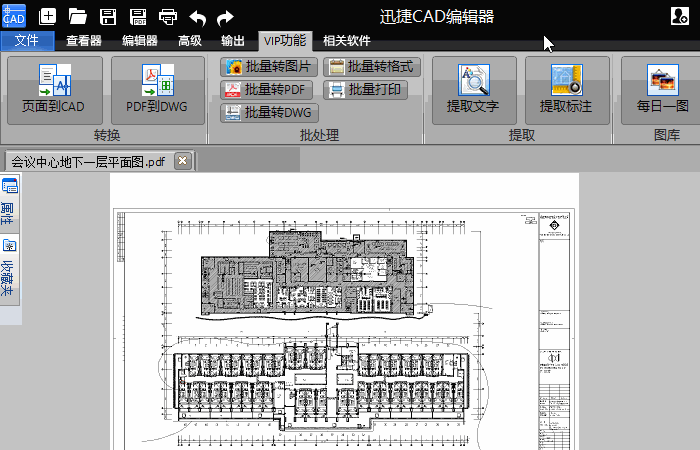This screenshot has height=450, width=700.
Task: Open the 相关软件 tab
Action: point(347,41)
